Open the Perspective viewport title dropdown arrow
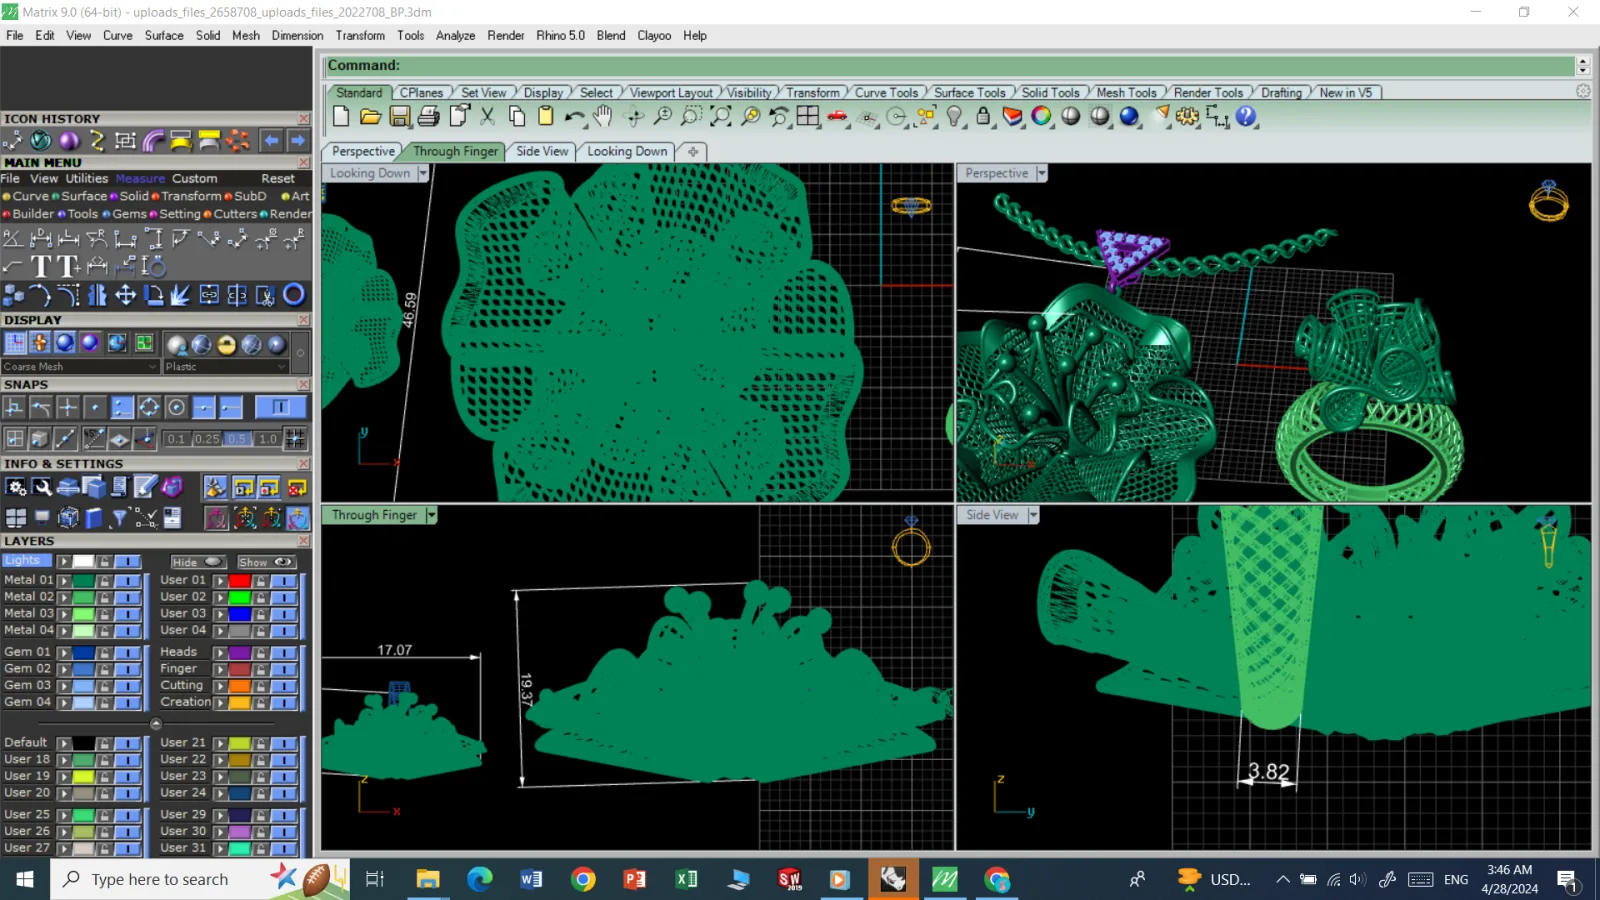Image resolution: width=1600 pixels, height=900 pixels. (1042, 173)
